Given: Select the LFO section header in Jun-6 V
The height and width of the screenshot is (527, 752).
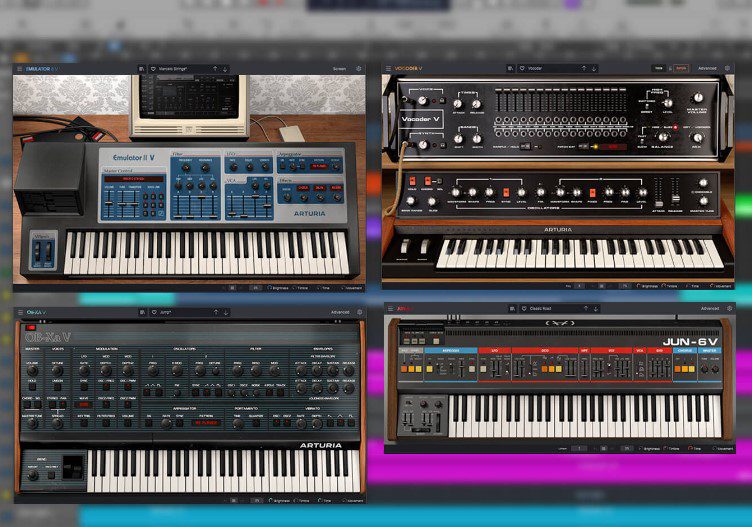Looking at the screenshot, I should point(494,351).
